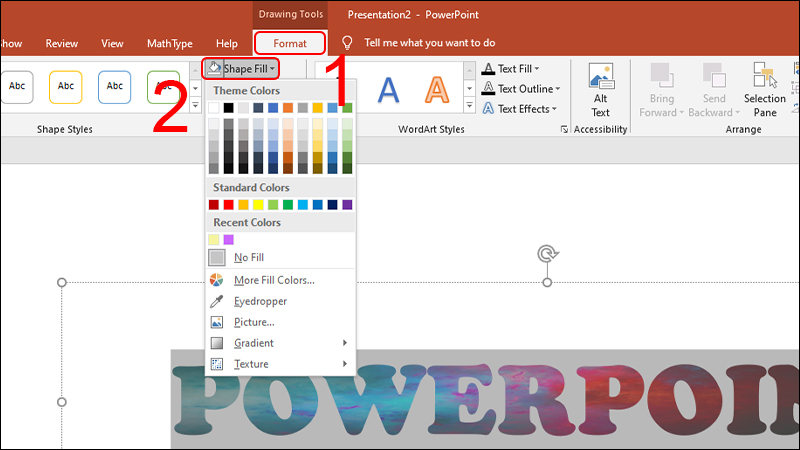
Task: Pick the green theme color swatch
Action: pyautogui.click(x=347, y=108)
